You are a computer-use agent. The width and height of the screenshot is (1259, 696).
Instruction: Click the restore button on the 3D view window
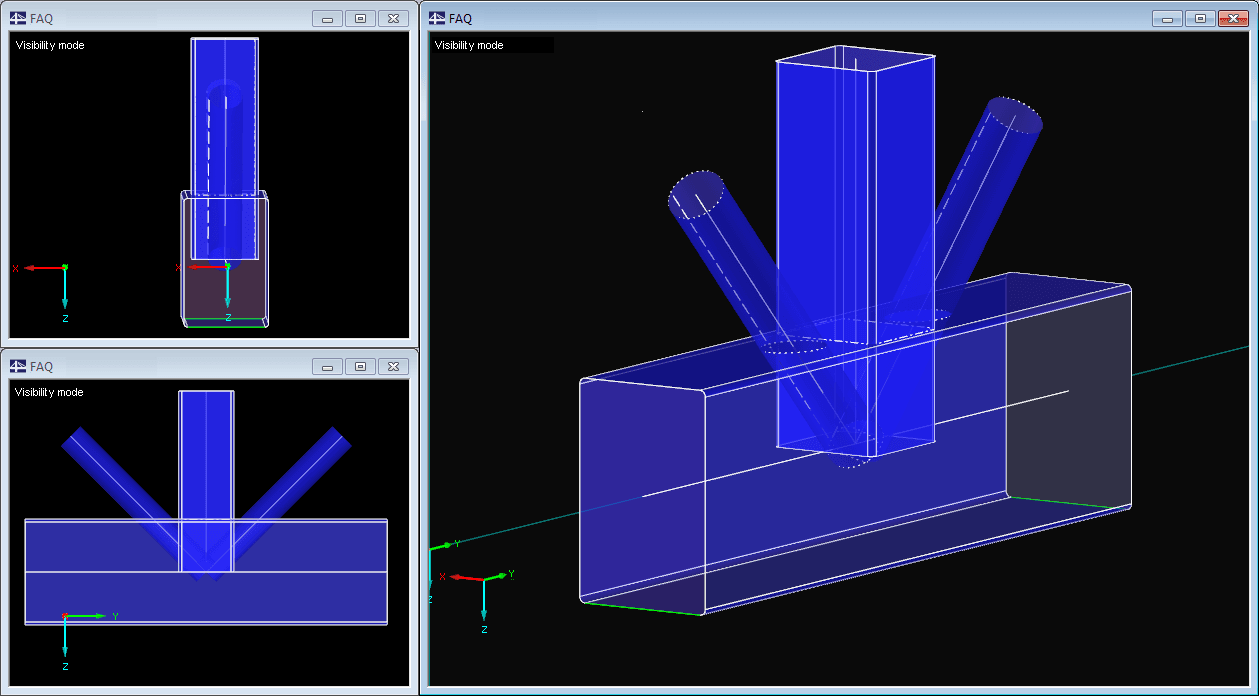click(1200, 17)
